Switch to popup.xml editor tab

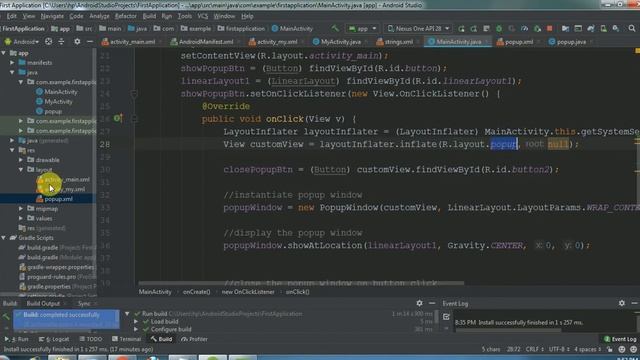point(518,42)
